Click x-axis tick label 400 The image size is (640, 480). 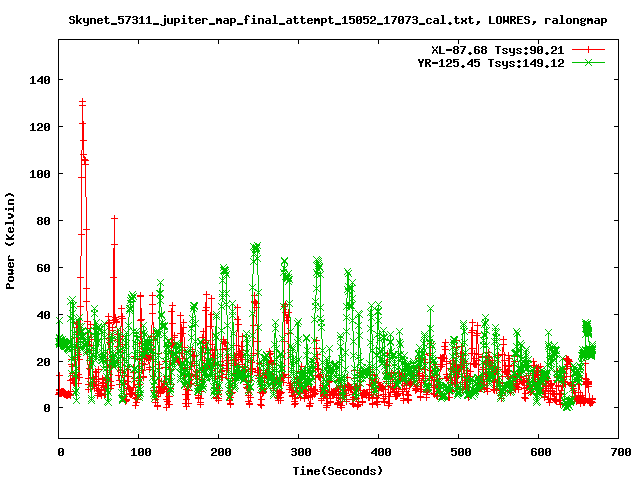point(380,452)
